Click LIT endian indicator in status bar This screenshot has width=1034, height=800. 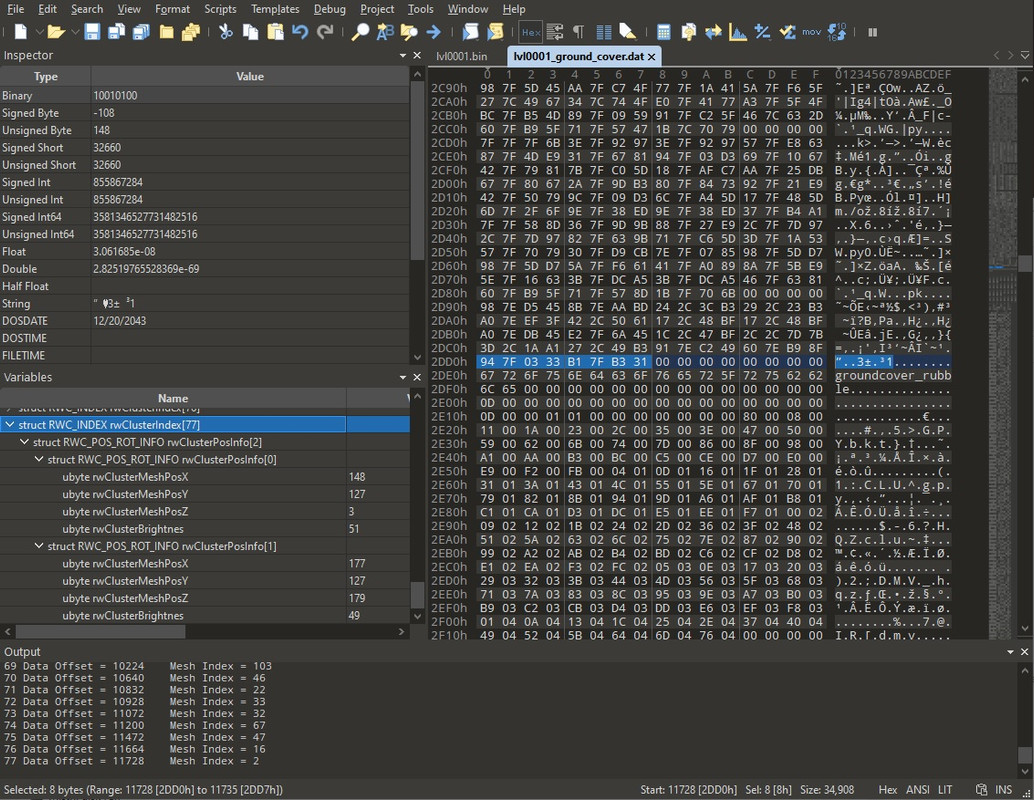945,789
